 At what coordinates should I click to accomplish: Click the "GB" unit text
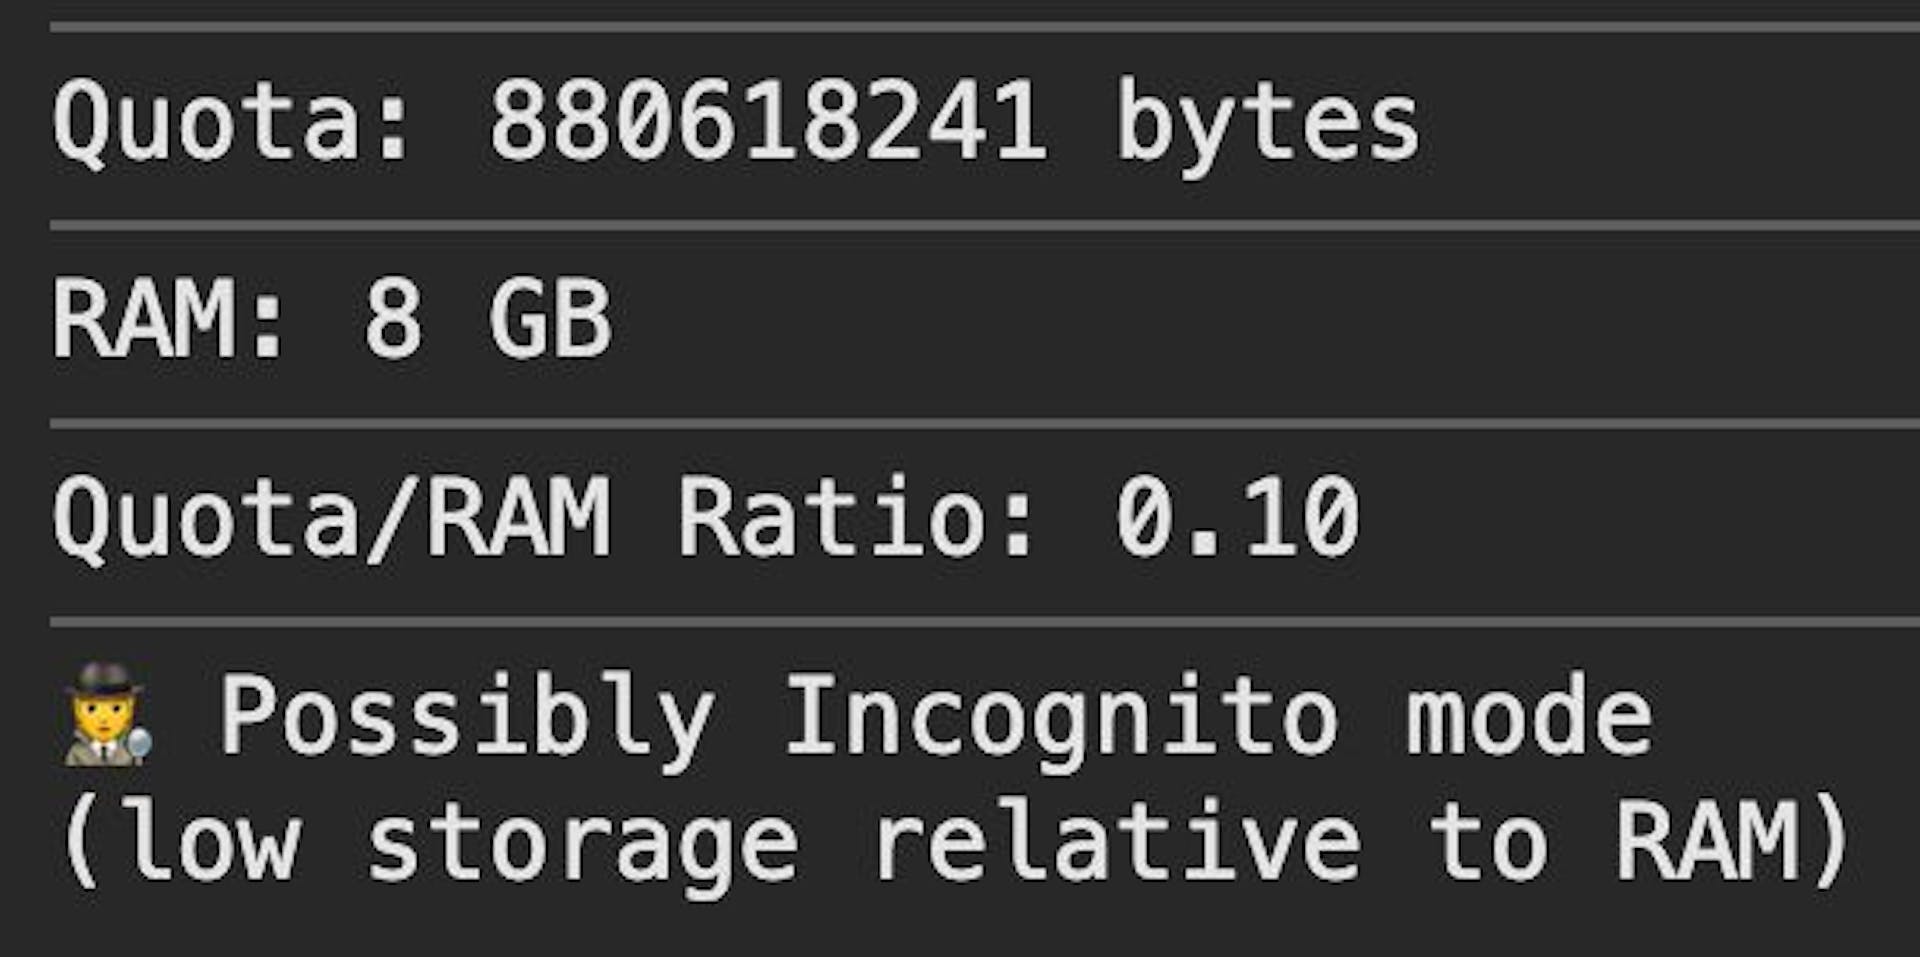pos(549,320)
